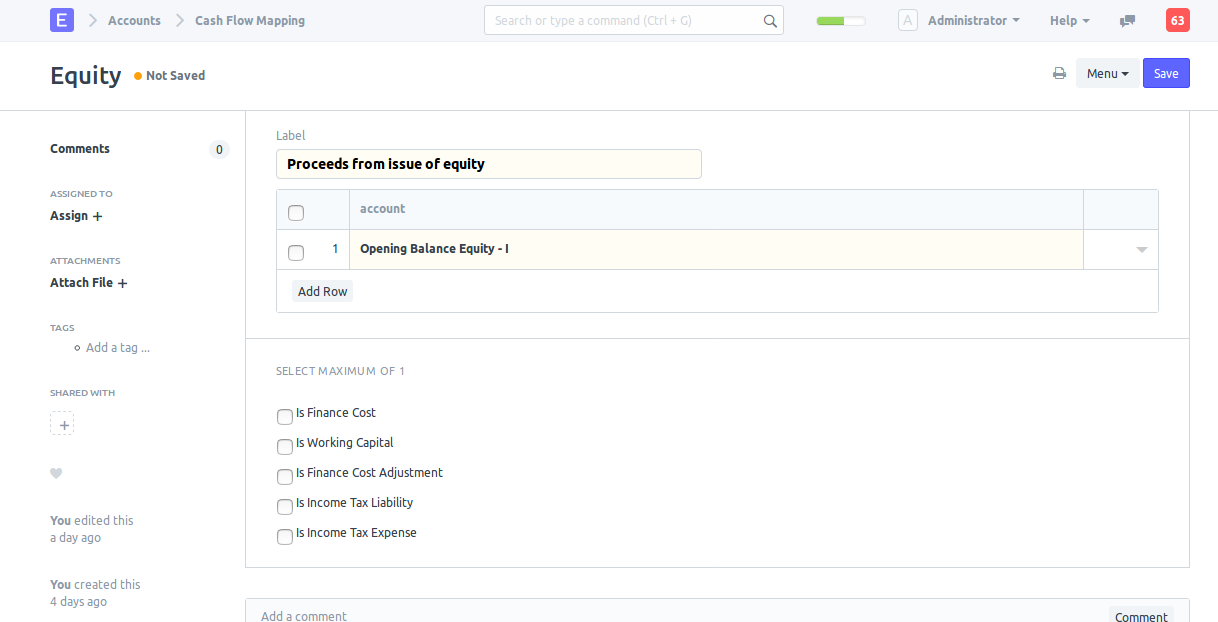
Task: Click the search magnifier icon
Action: point(769,21)
